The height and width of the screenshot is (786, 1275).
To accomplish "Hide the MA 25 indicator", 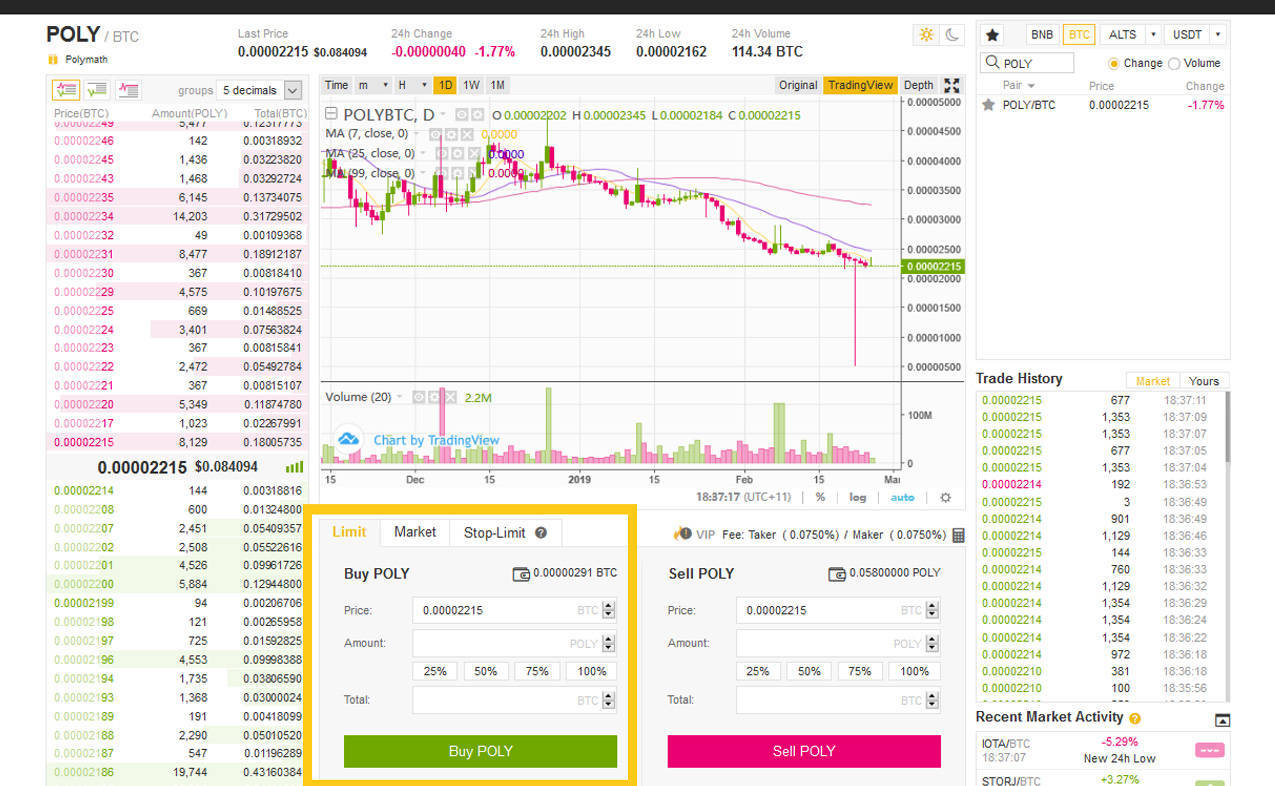I will tap(443, 154).
